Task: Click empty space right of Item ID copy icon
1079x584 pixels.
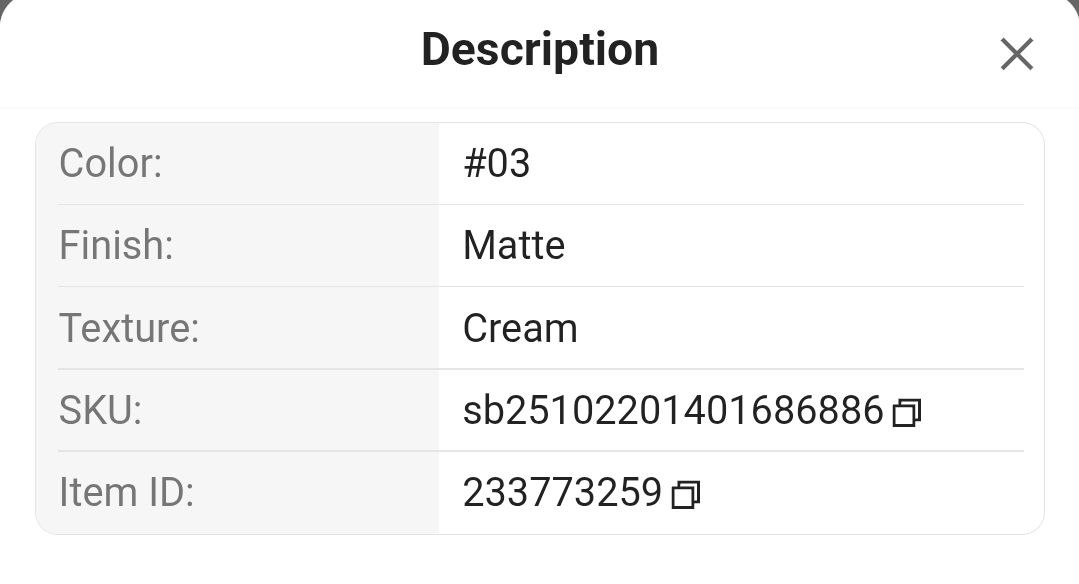Action: coord(860,492)
